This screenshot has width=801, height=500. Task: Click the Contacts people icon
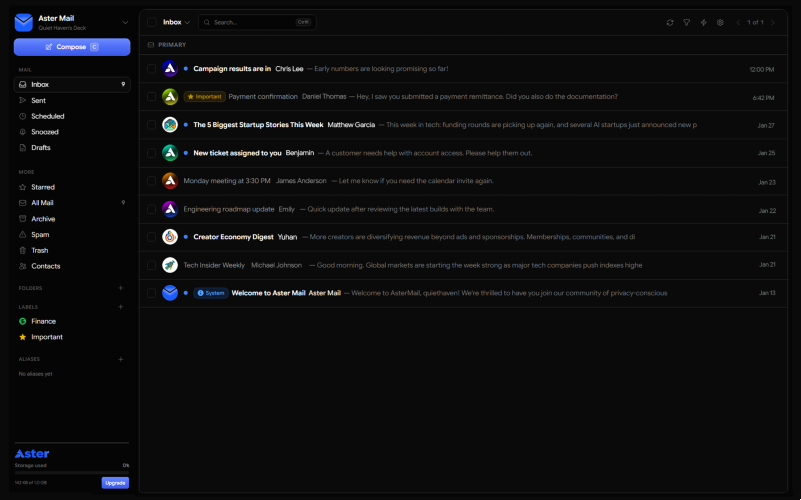(x=22, y=266)
